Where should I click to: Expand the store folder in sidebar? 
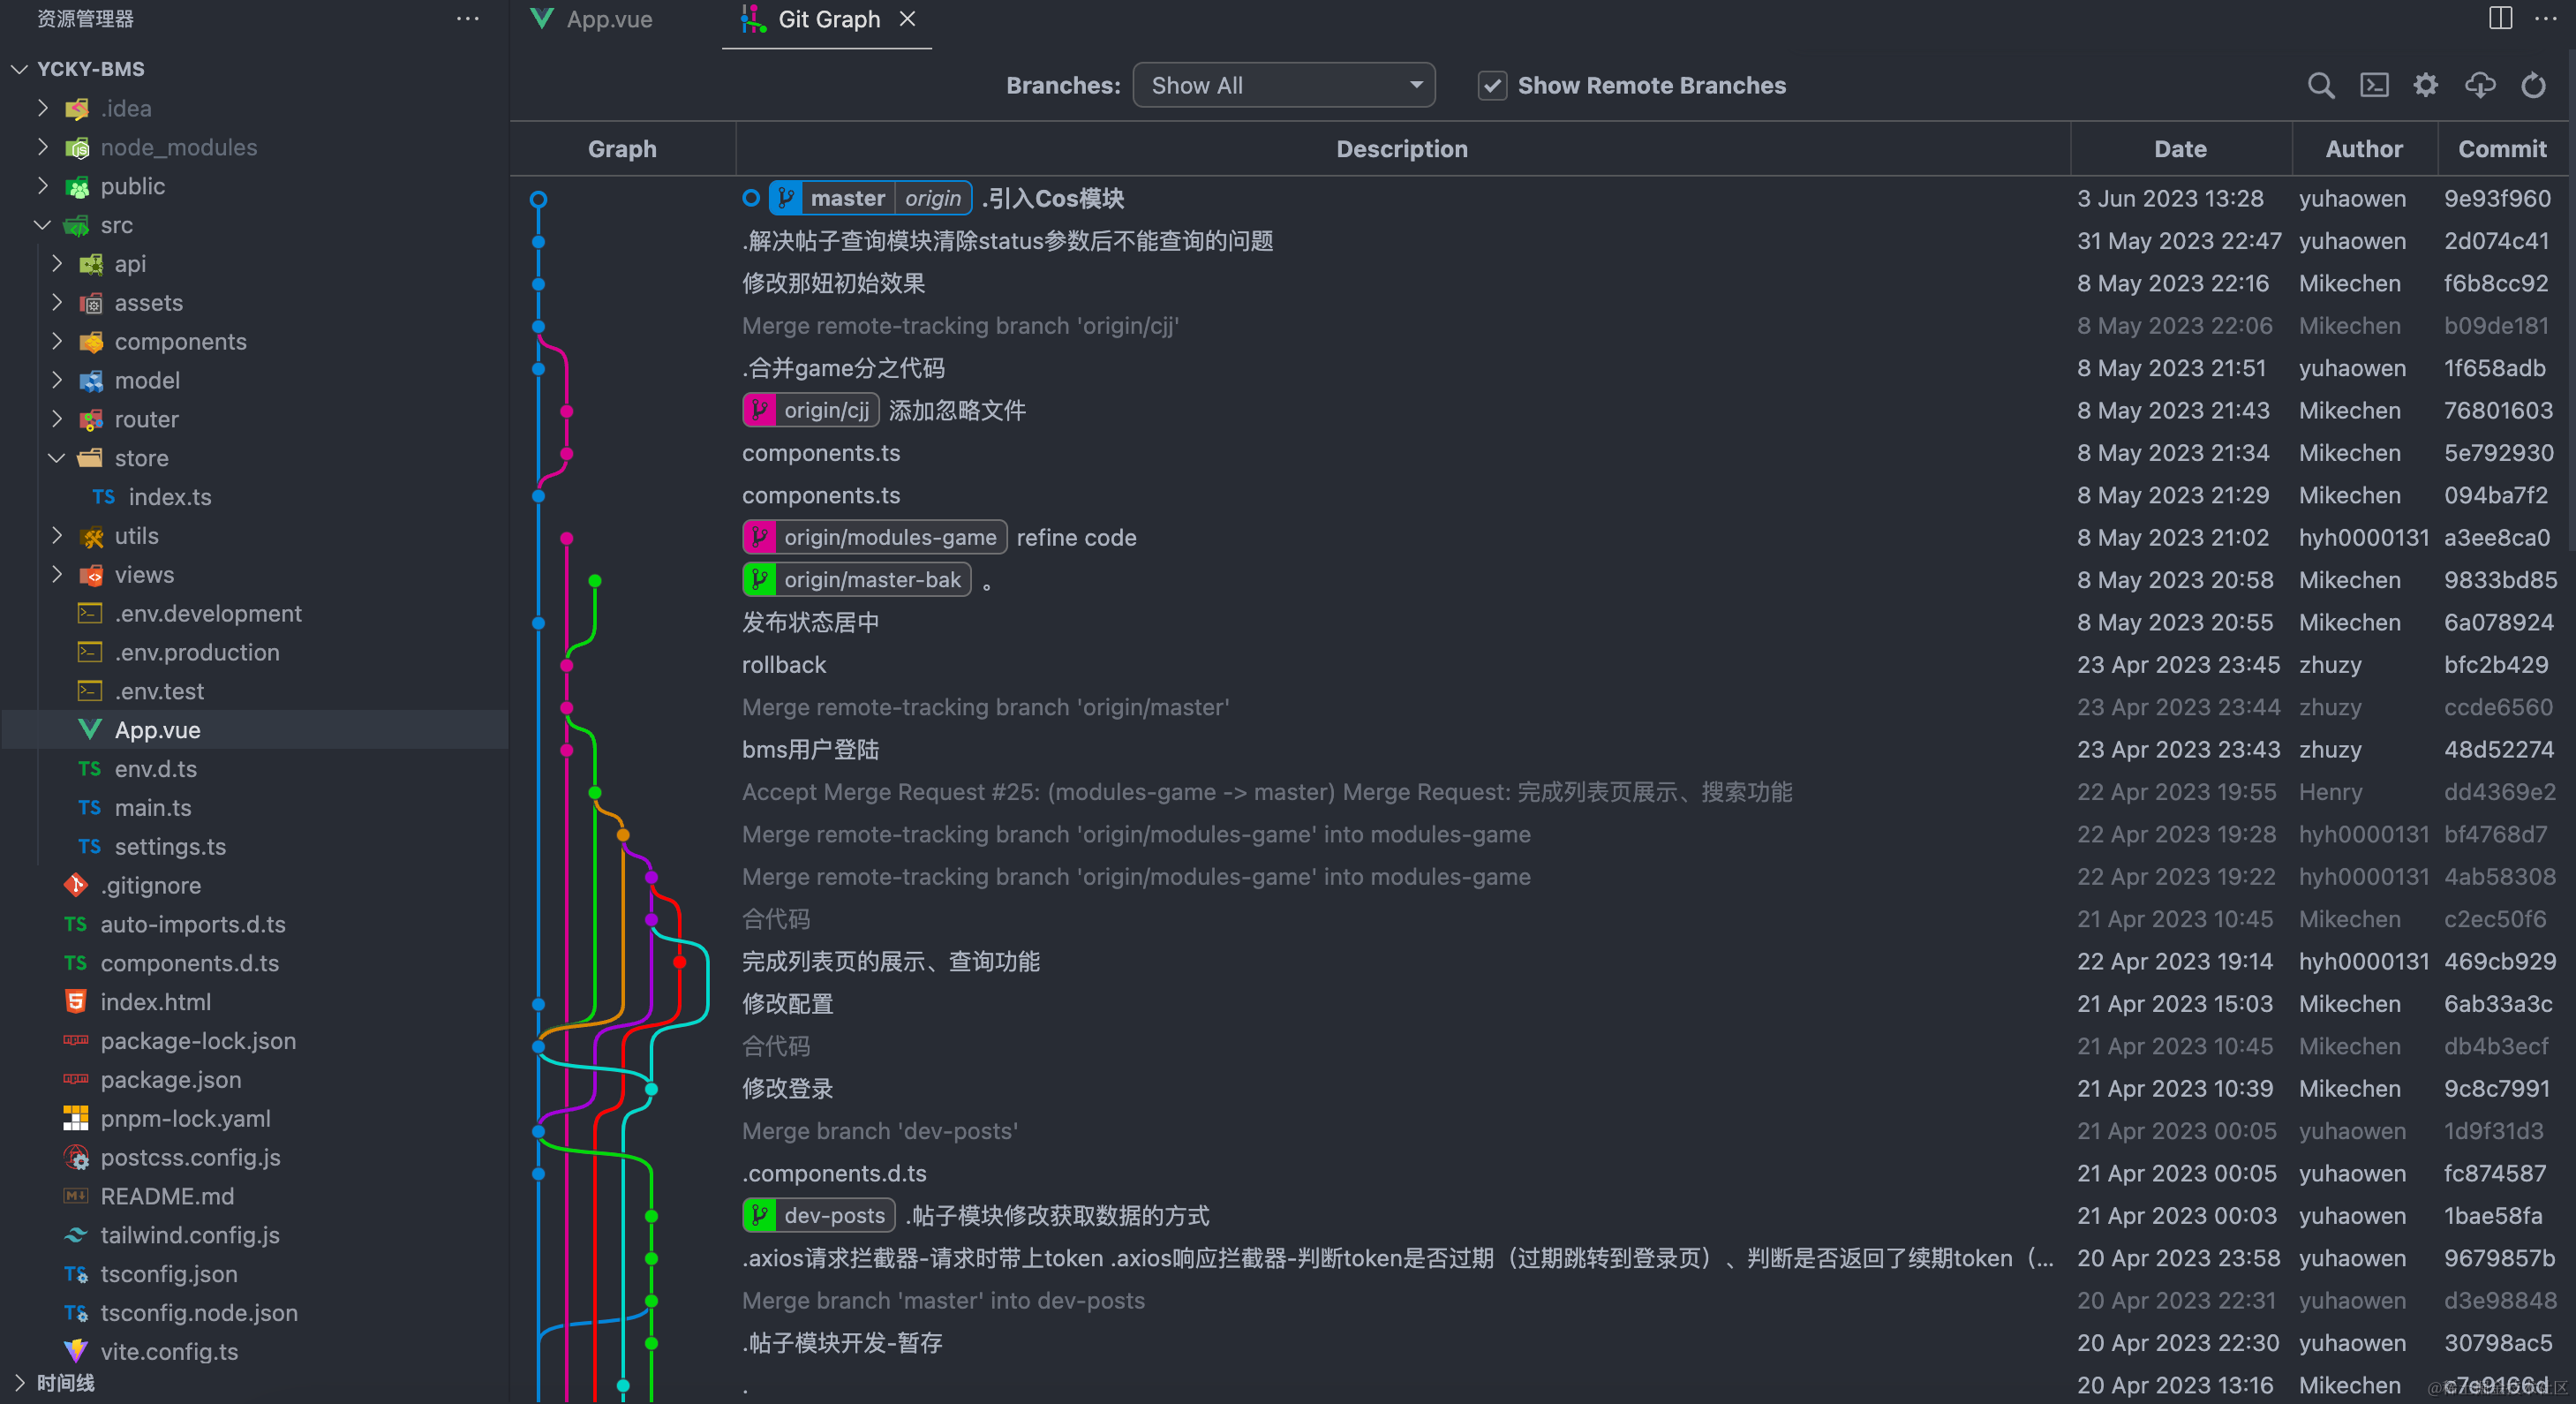50,457
